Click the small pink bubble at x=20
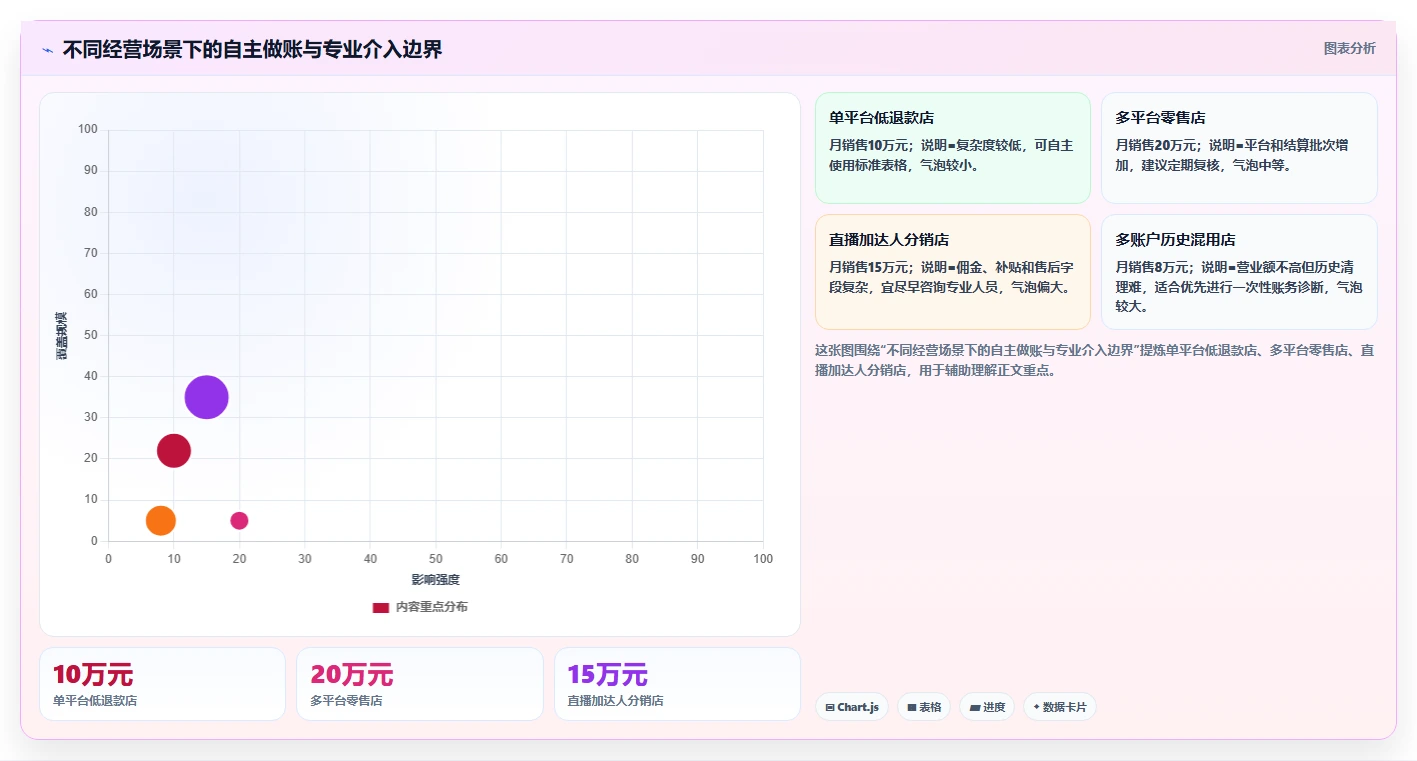Image resolution: width=1417 pixels, height=761 pixels. pyautogui.click(x=239, y=520)
